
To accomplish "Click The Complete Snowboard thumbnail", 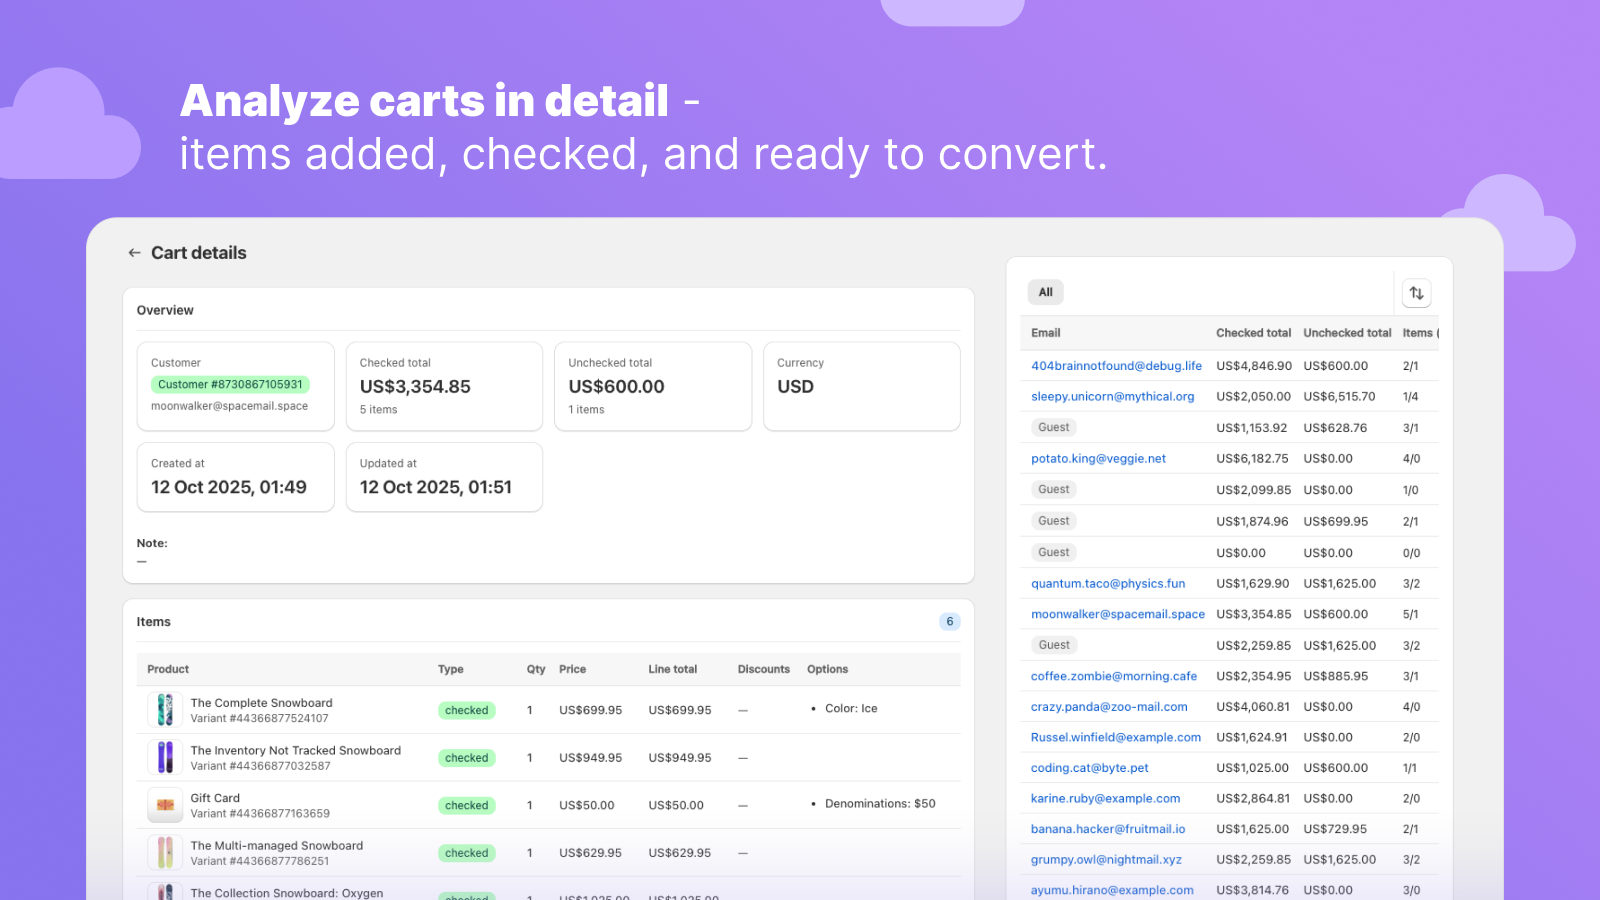I will [165, 709].
